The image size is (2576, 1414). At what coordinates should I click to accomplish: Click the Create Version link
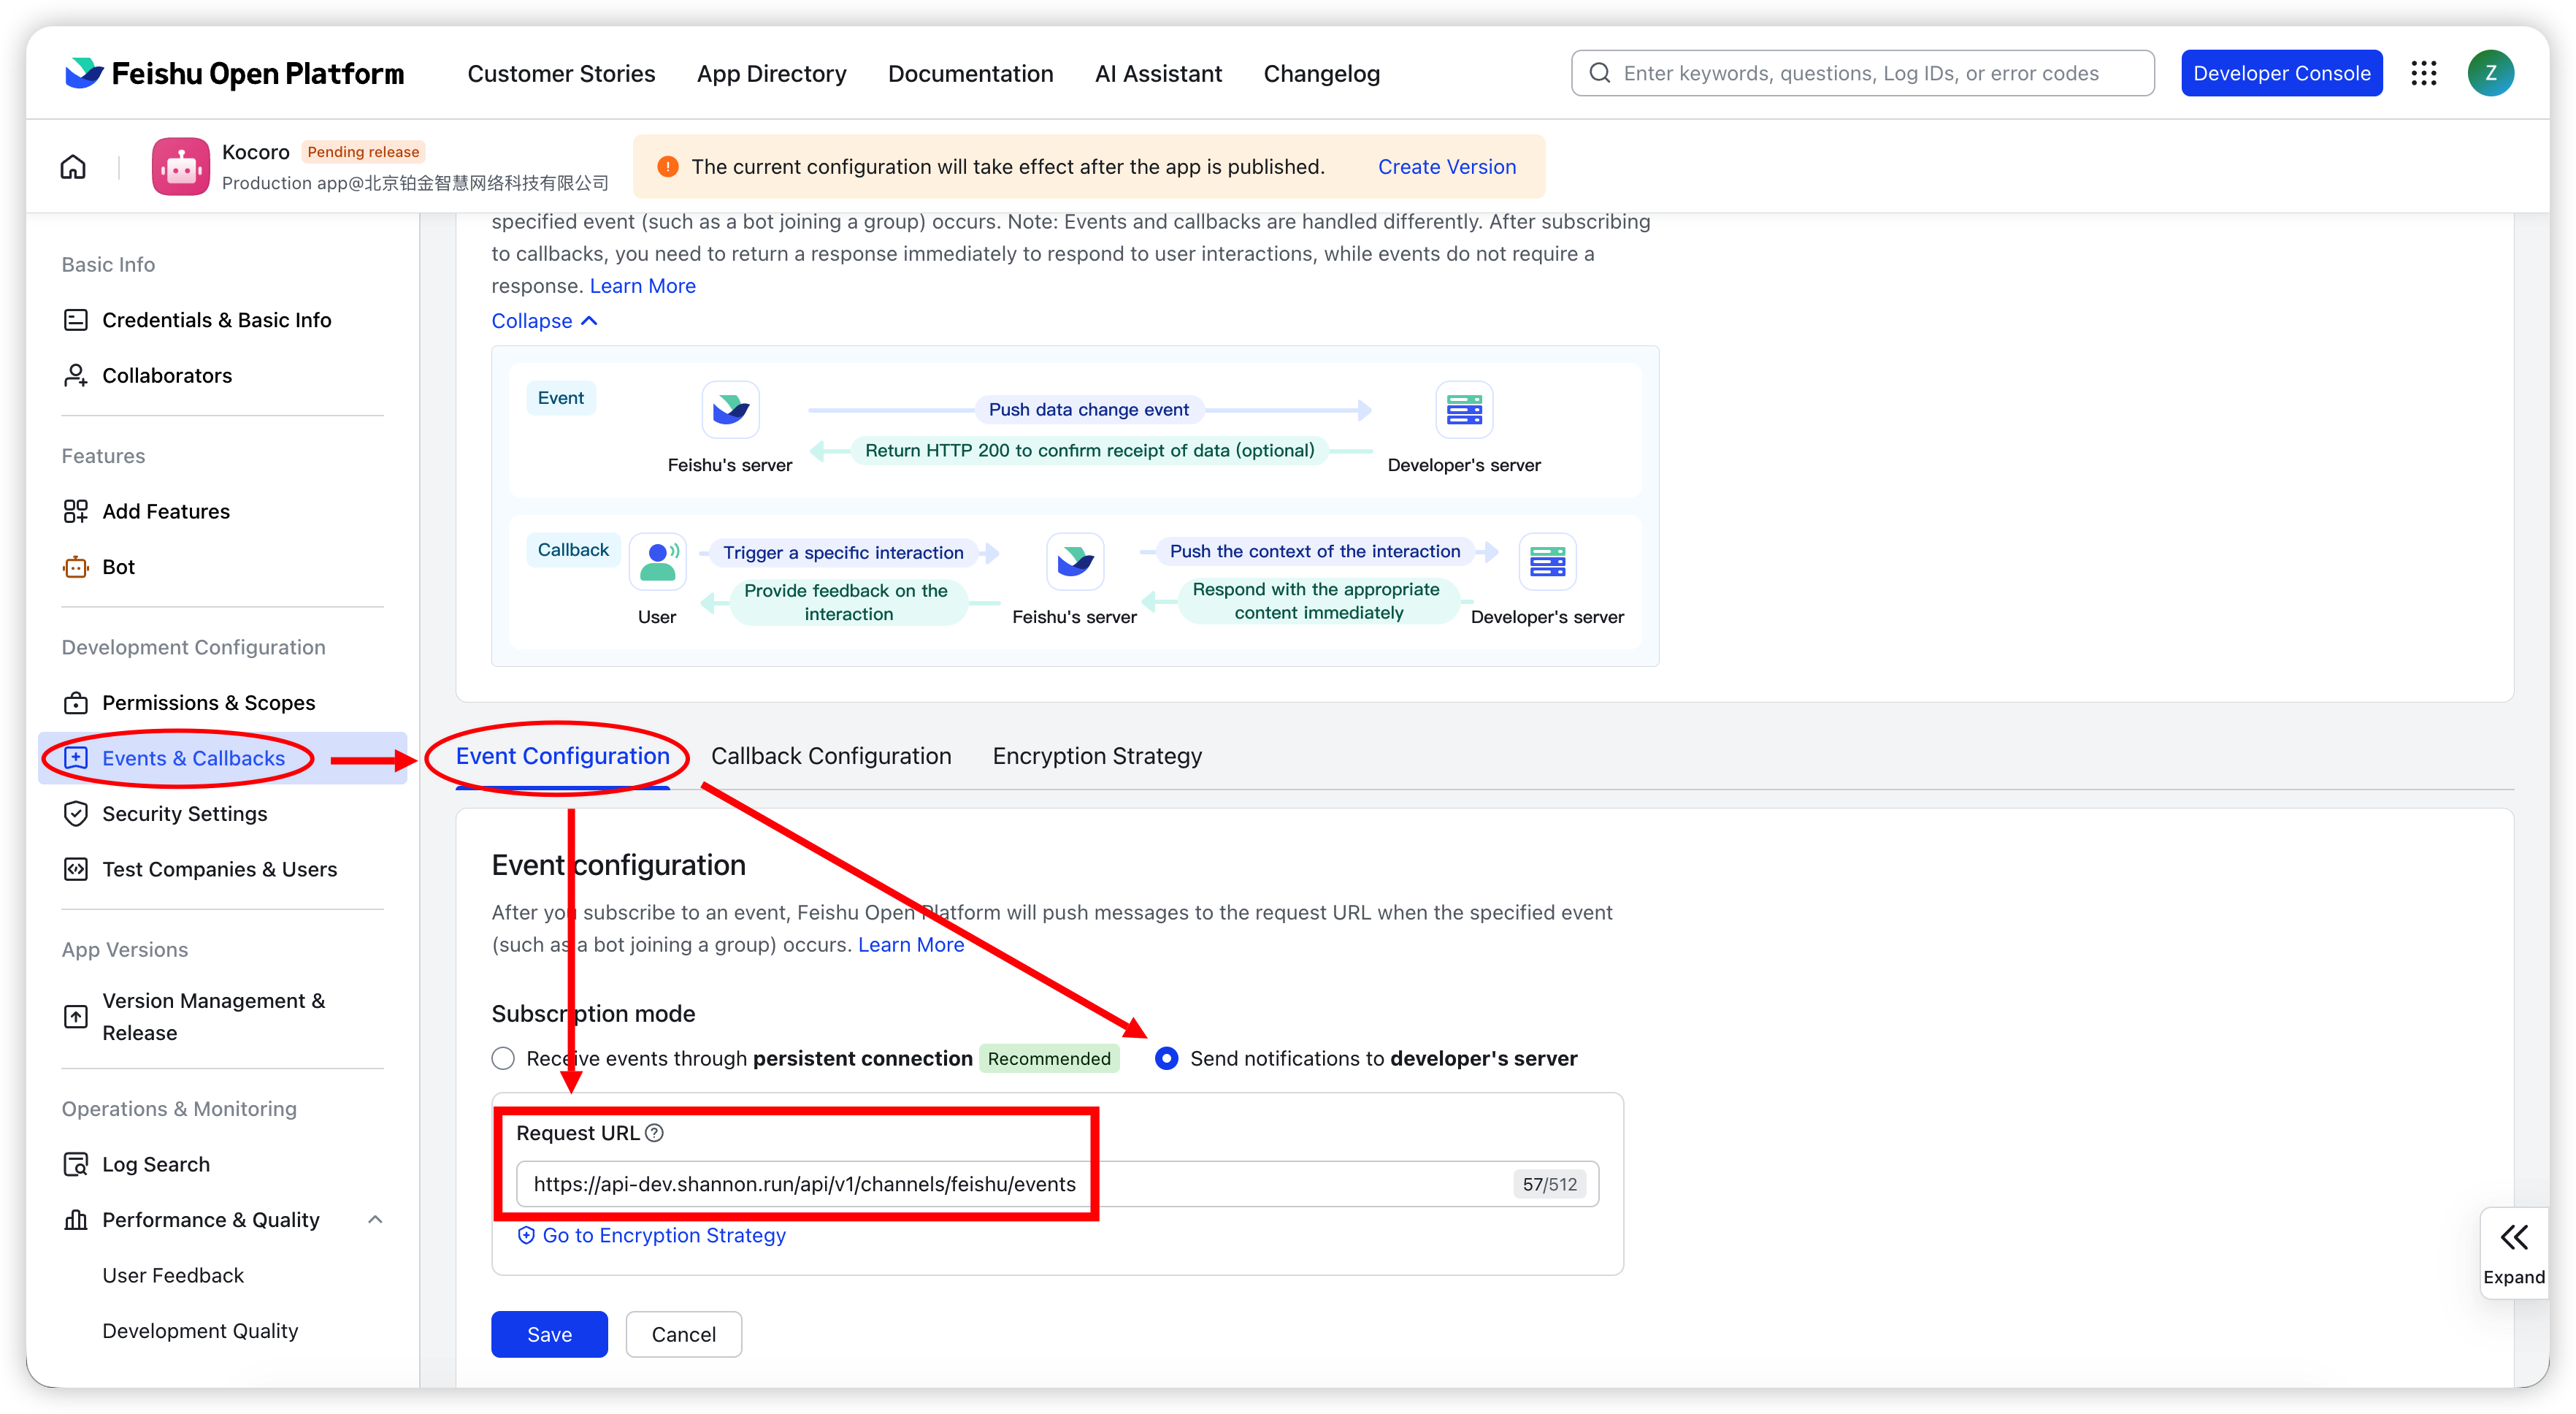click(1446, 167)
